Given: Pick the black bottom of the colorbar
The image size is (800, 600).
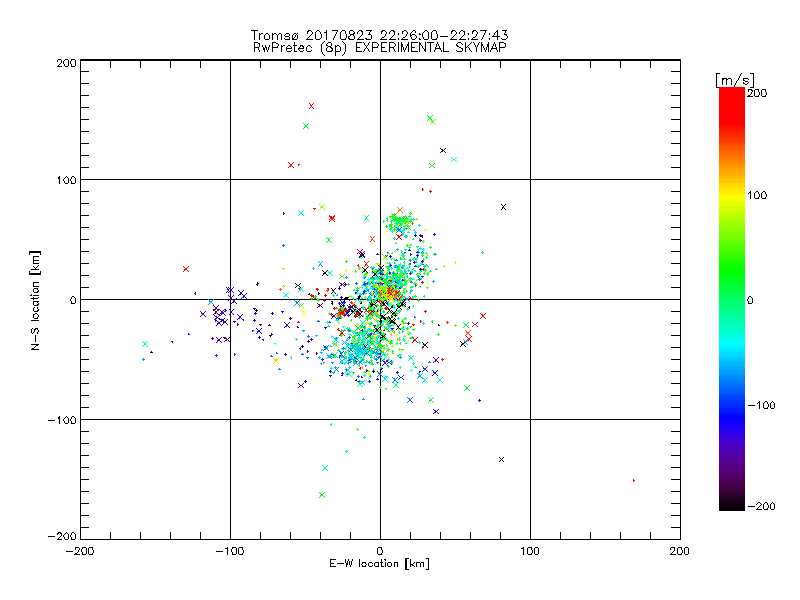Looking at the screenshot, I should (x=732, y=505).
